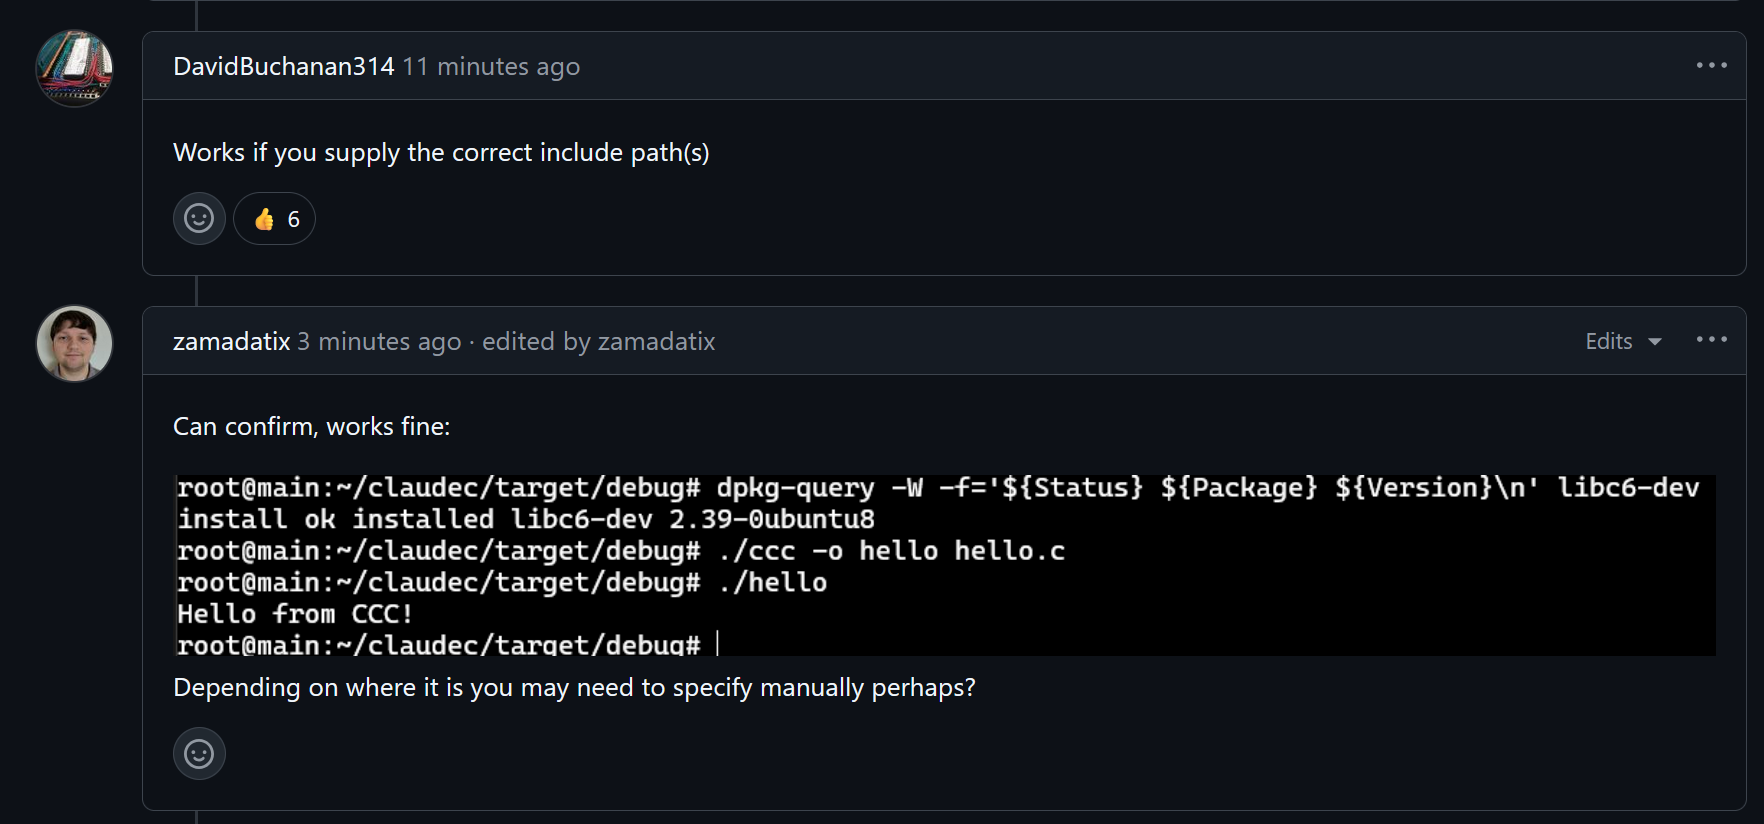Open DavidBuchanan314's profile avatar

pos(74,68)
